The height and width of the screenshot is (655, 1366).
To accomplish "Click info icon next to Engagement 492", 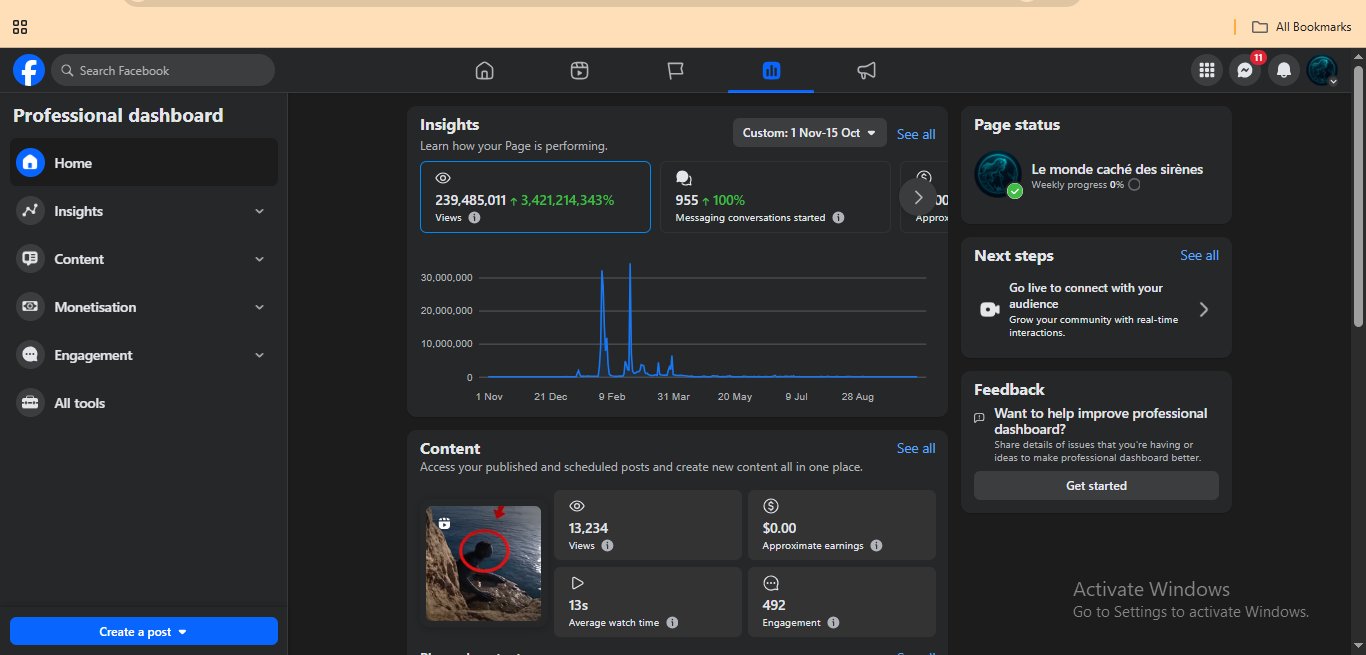I will pos(833,622).
